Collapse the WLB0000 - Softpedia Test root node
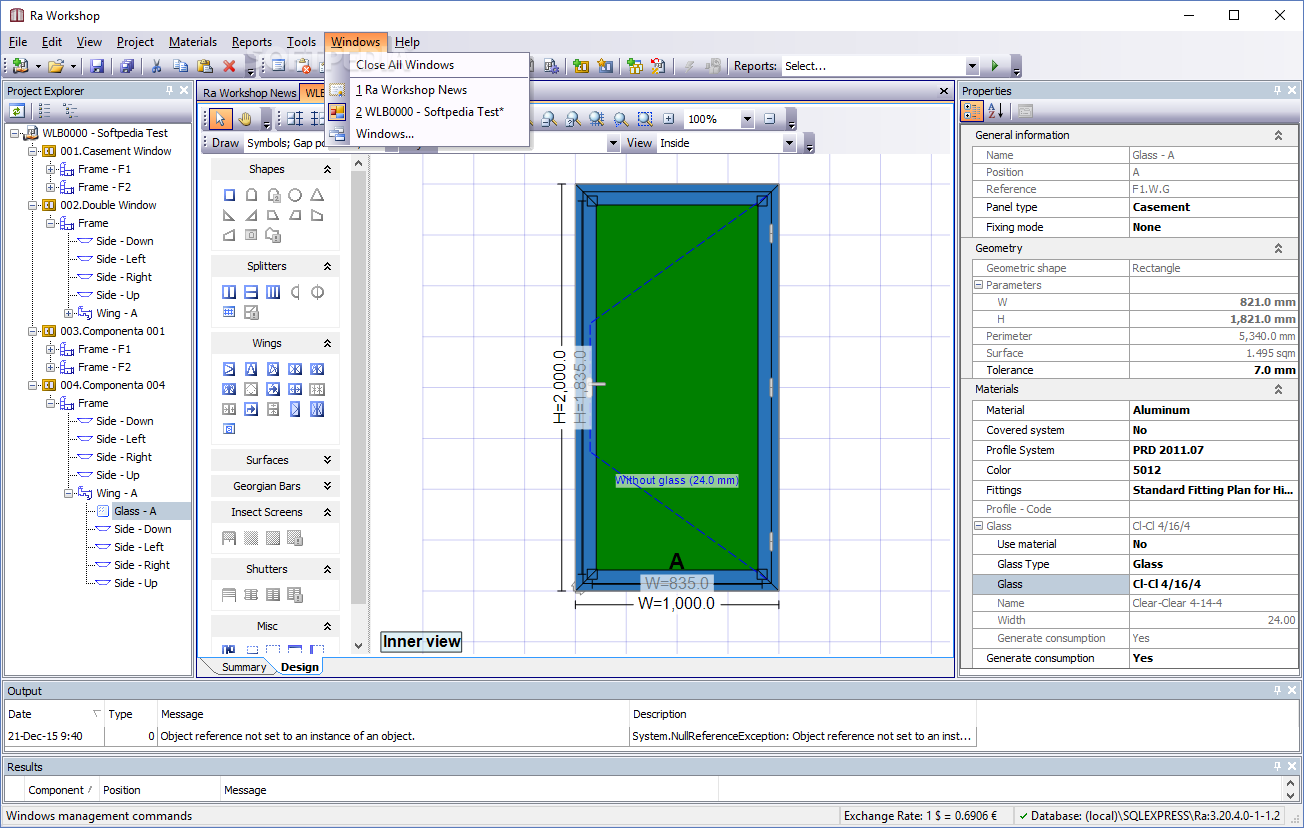This screenshot has width=1304, height=828. [x=16, y=133]
